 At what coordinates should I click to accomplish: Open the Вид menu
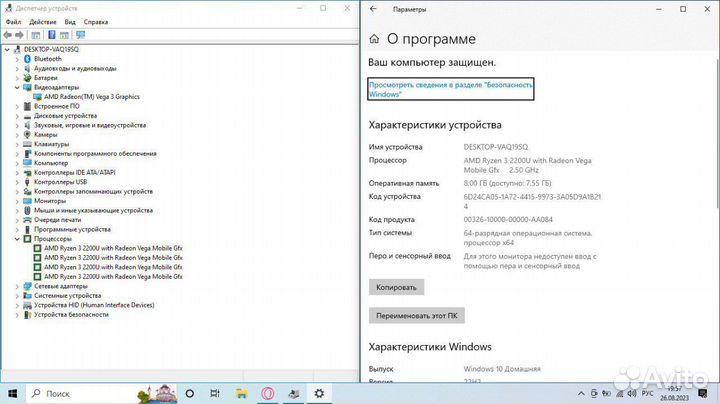pyautogui.click(x=70, y=22)
